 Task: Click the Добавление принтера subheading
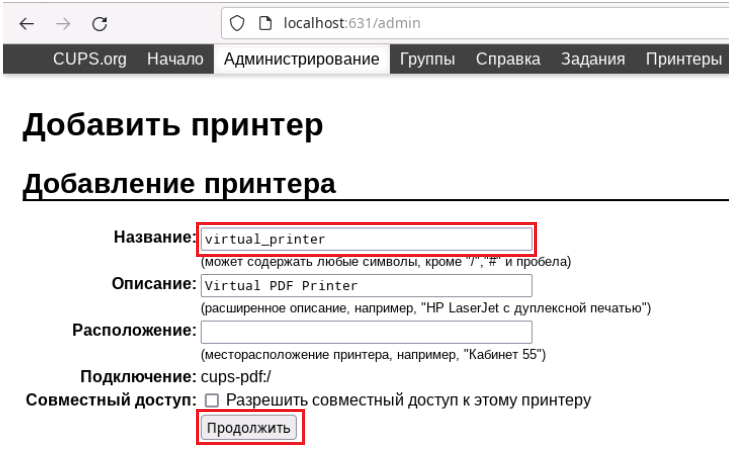(179, 183)
